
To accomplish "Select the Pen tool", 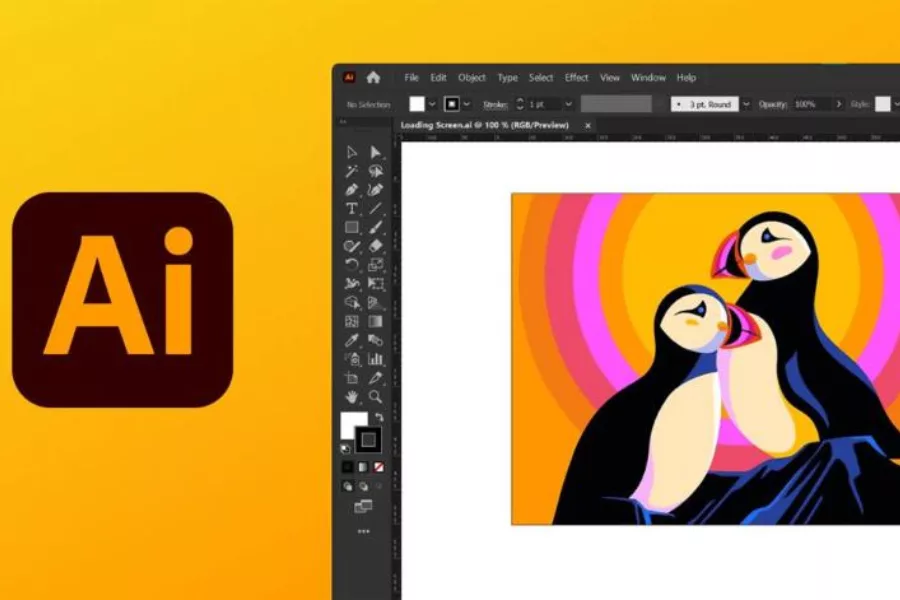I will 352,190.
